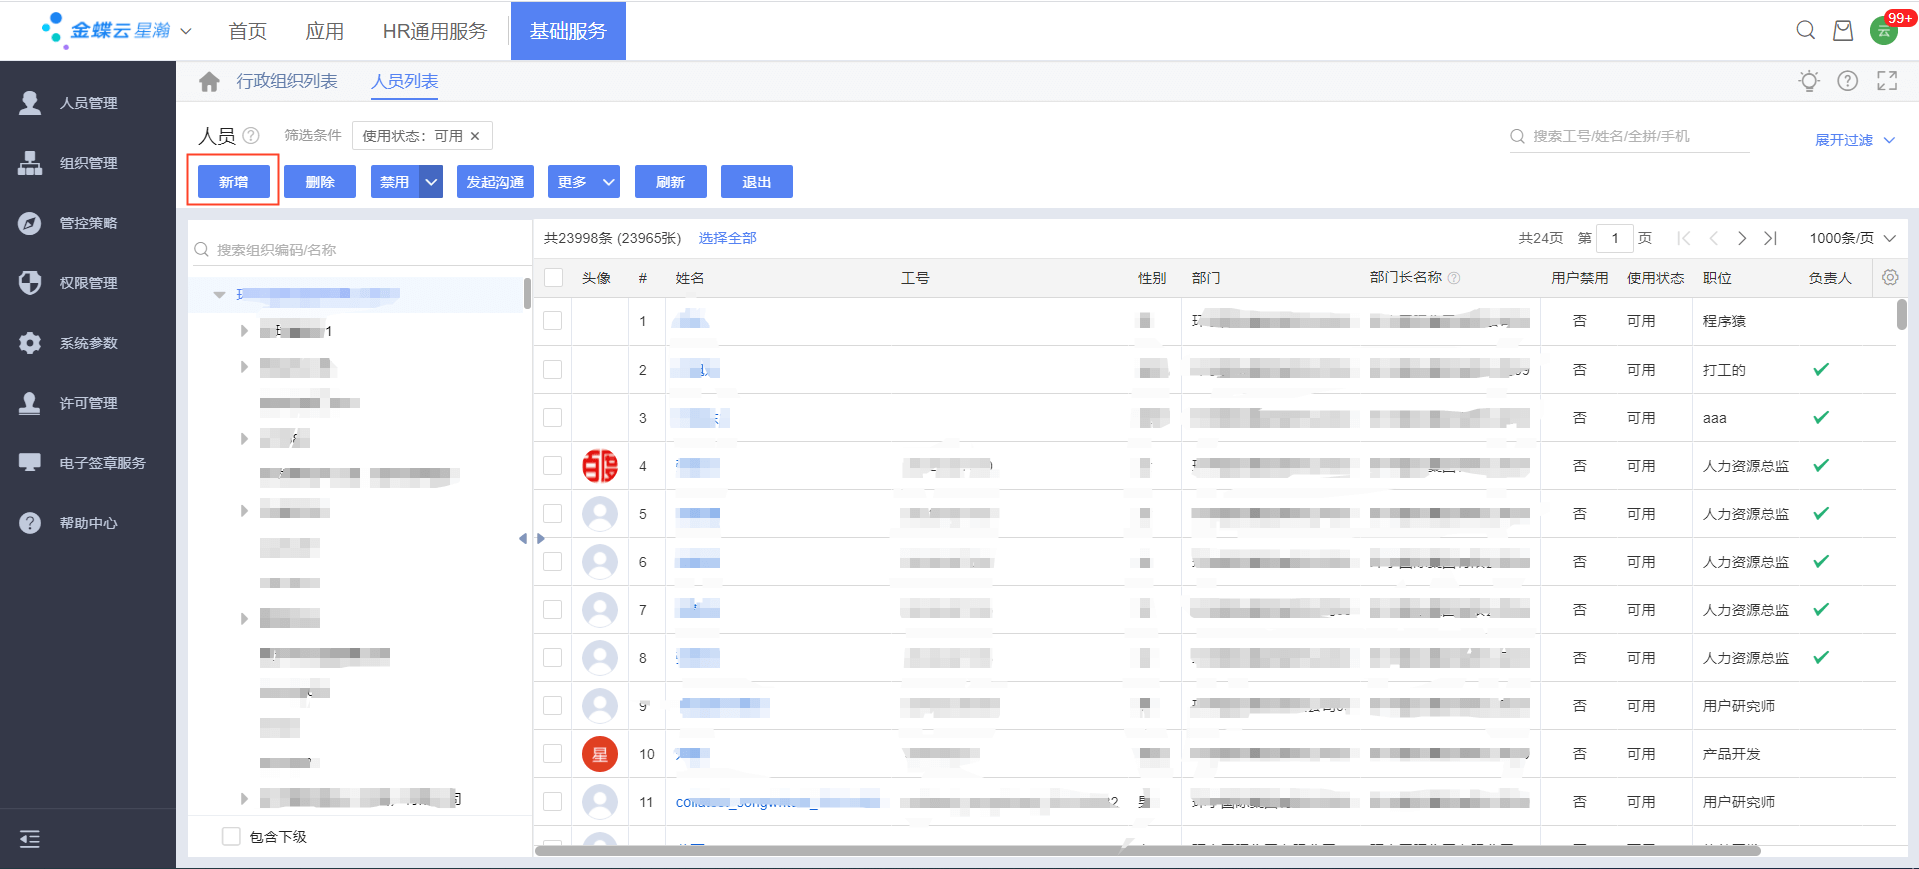Switch to the HR通用服务 menu
Viewport: 1919px width, 869px height.
click(434, 31)
